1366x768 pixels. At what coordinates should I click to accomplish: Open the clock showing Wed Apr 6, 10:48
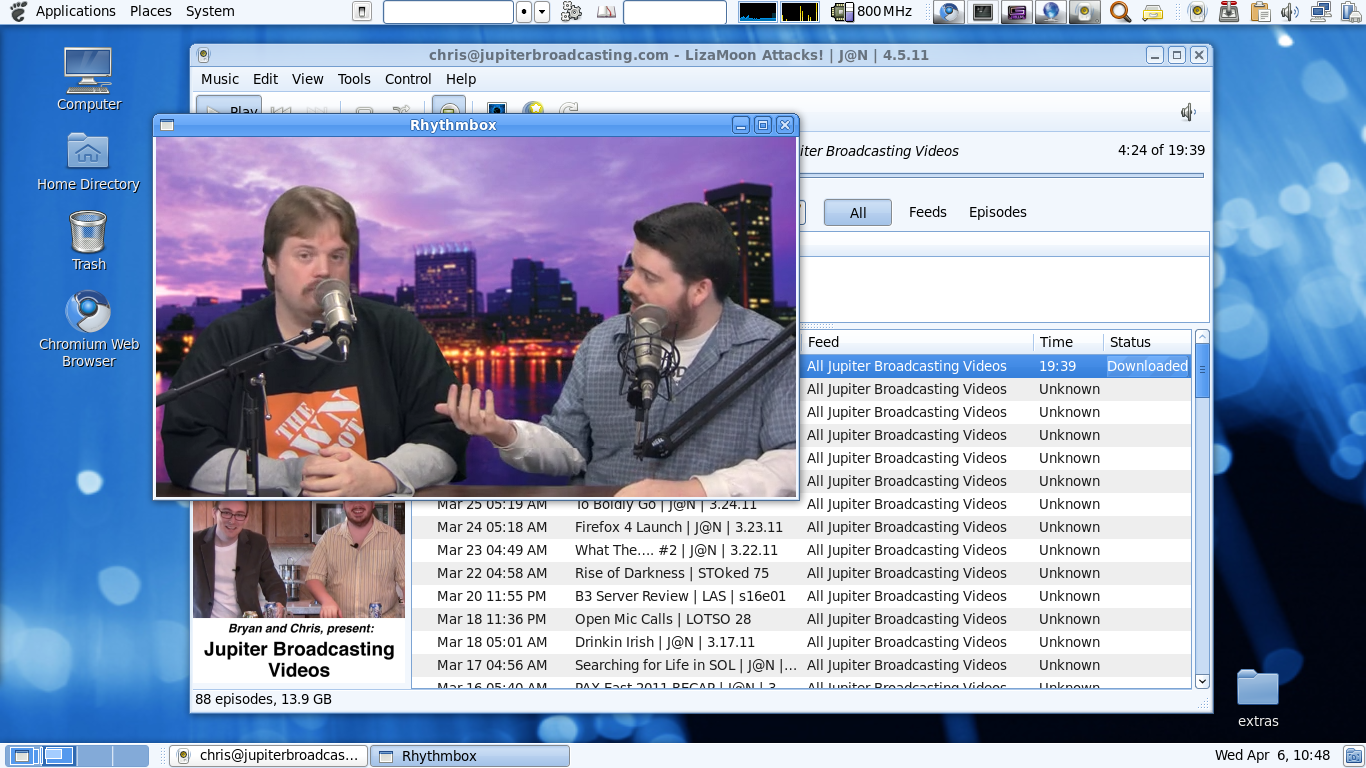point(1272,755)
